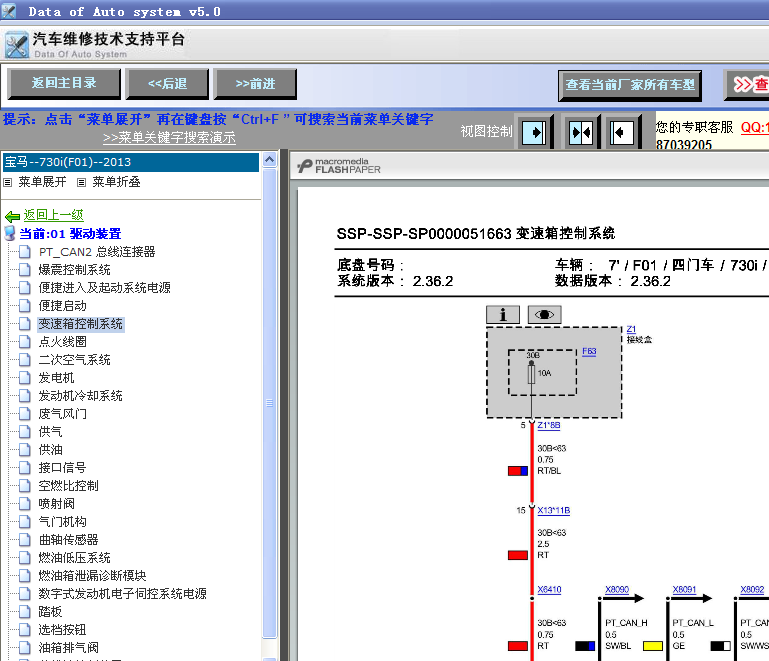This screenshot has width=769, height=661.
Task: Click the info 'i' button in diagram
Action: [503, 314]
